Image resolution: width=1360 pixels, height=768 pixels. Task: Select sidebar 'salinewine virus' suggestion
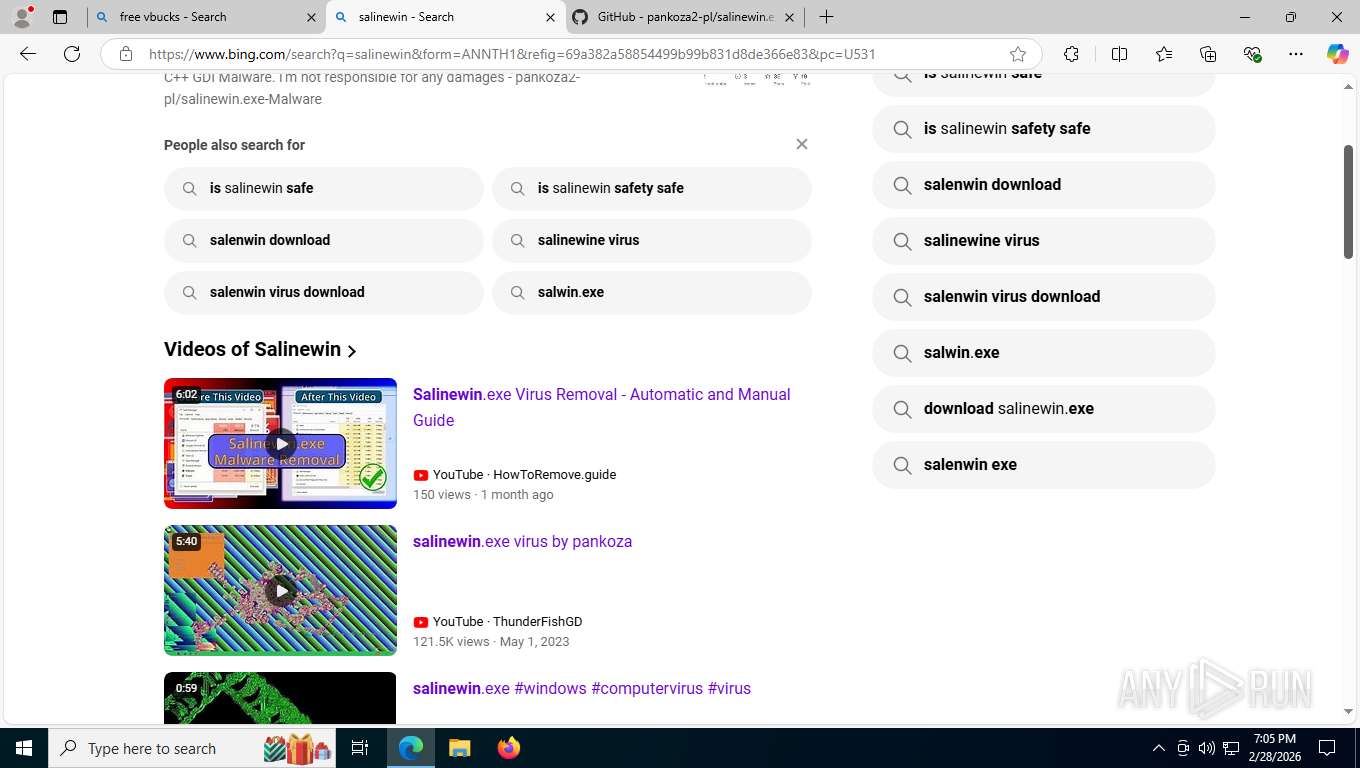(1043, 240)
